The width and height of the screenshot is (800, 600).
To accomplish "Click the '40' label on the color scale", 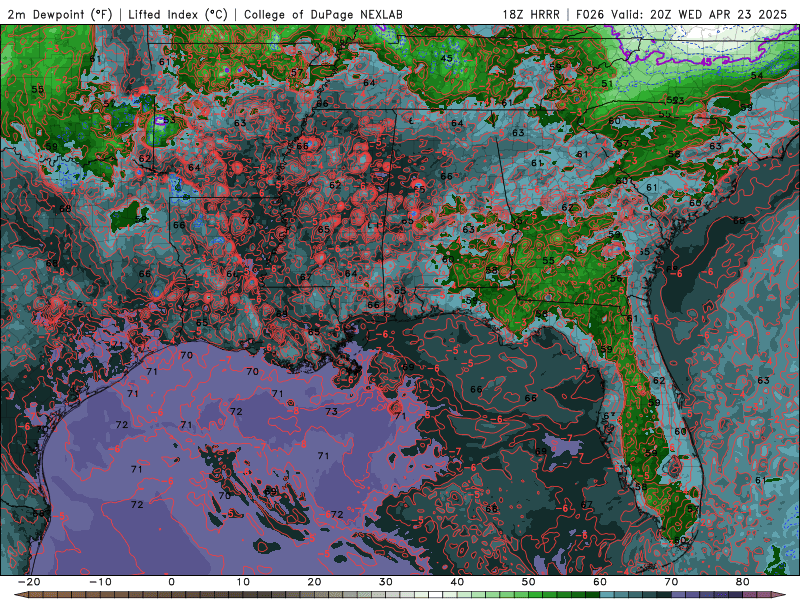I will (x=457, y=582).
